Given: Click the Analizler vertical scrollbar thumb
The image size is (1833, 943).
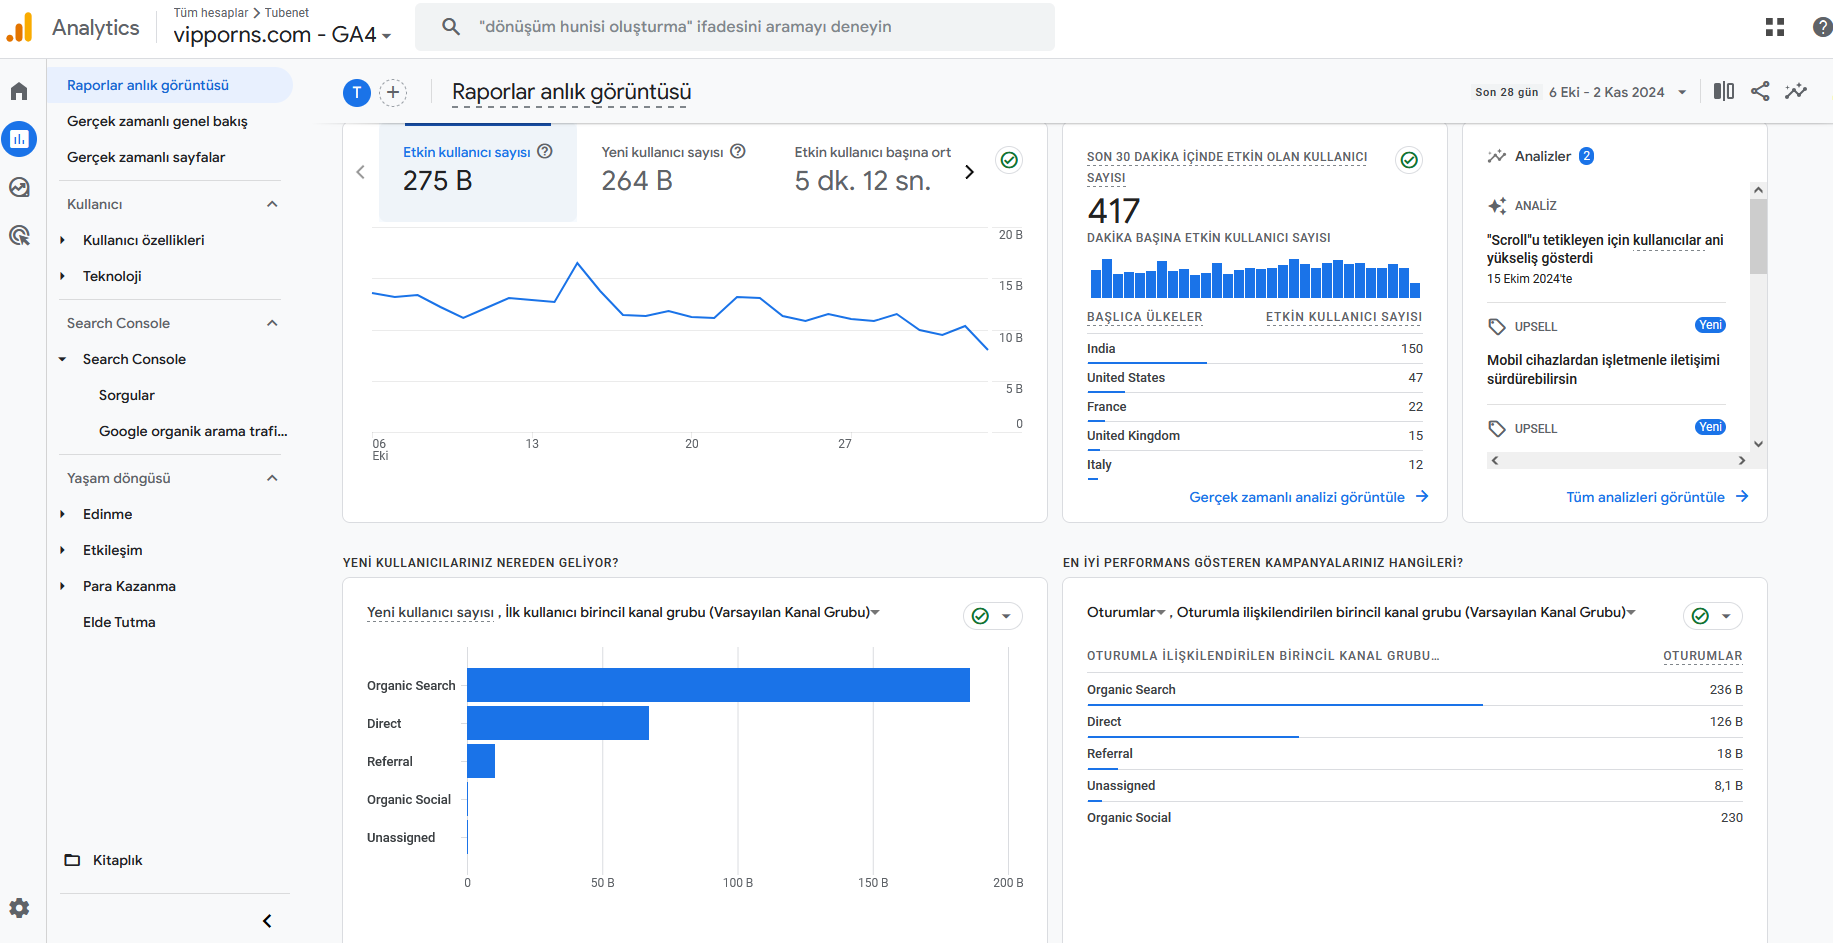Looking at the screenshot, I should (1758, 236).
